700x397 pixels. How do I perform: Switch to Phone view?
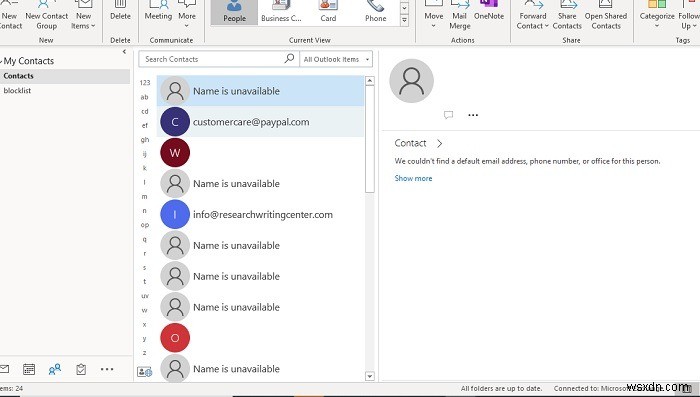point(375,12)
